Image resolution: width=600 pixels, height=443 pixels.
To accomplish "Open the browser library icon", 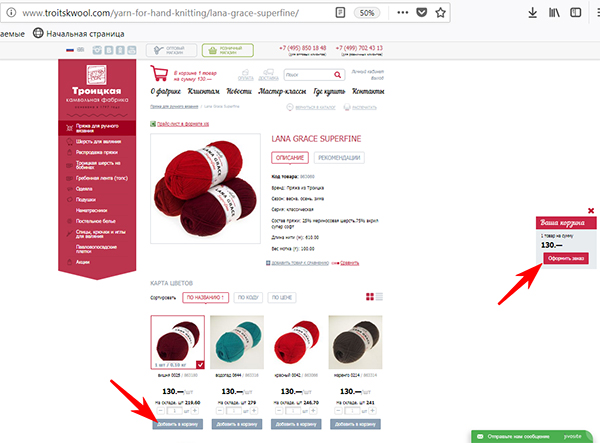I will (x=554, y=13).
